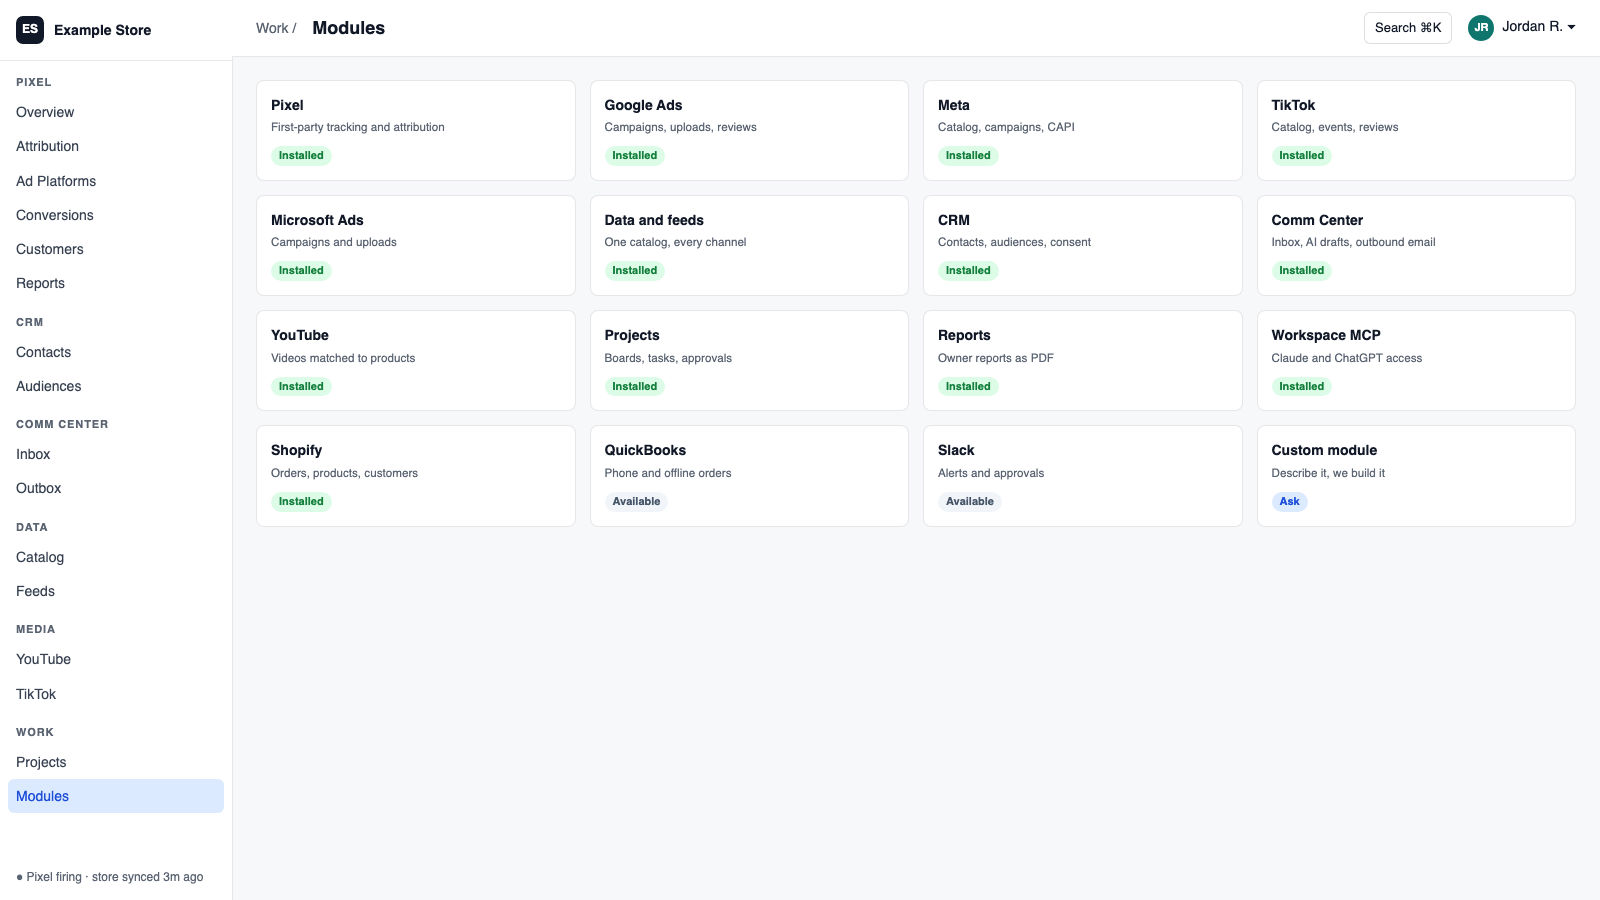Click the YouTube module card title
Viewport: 1600px width, 900px height.
pyautogui.click(x=300, y=335)
